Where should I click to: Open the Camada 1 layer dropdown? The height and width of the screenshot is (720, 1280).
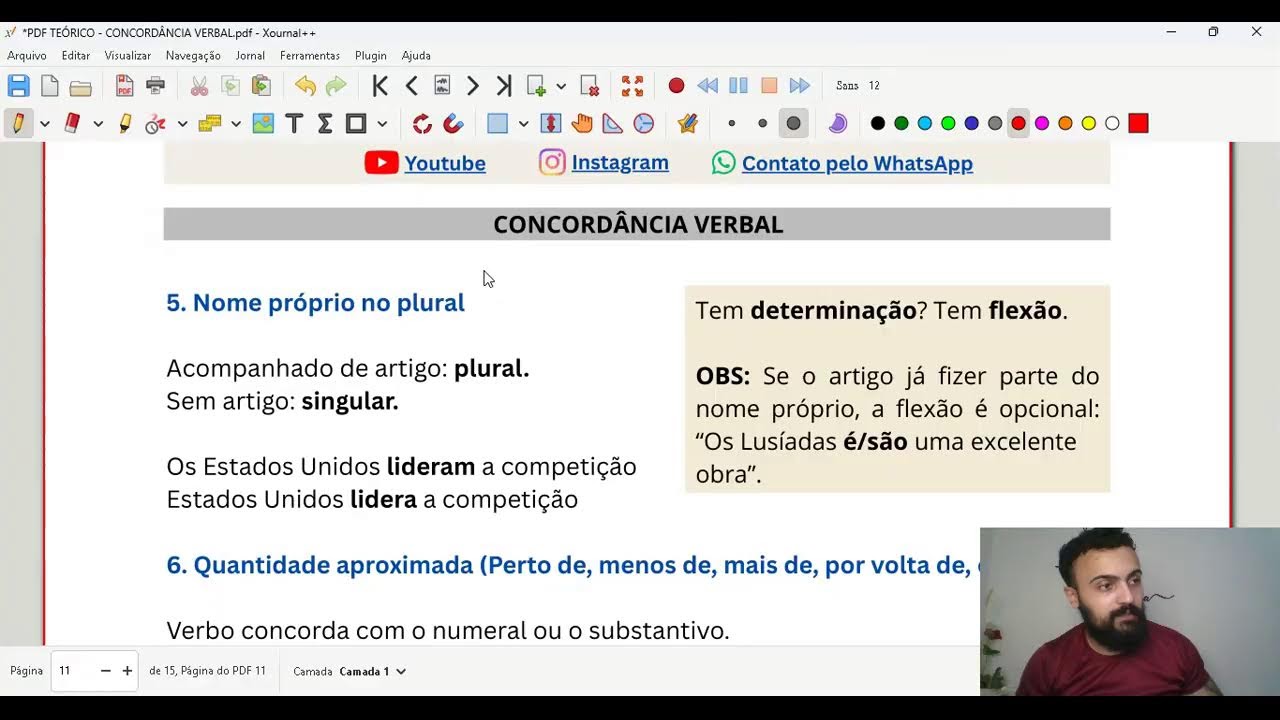pos(373,671)
